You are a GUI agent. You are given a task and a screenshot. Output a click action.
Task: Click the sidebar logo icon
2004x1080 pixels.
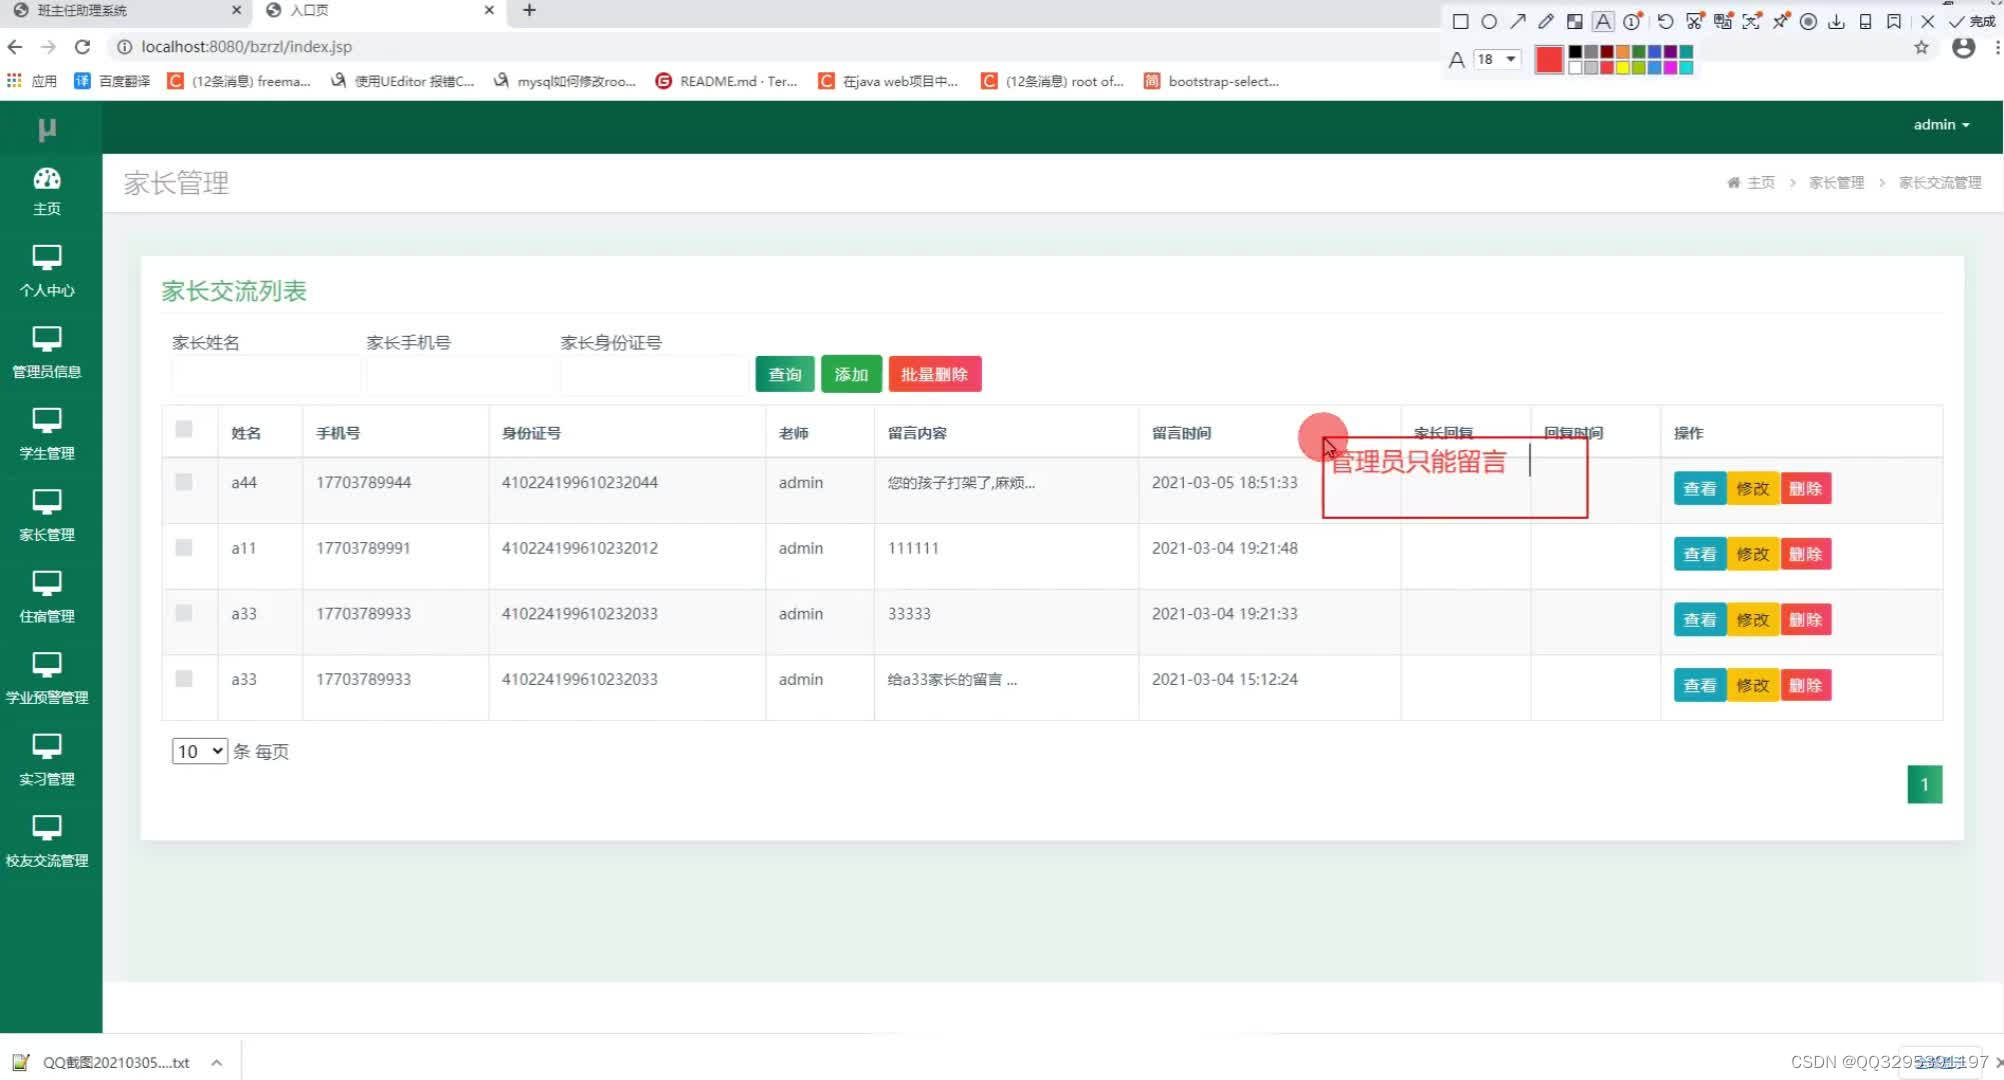(x=47, y=128)
